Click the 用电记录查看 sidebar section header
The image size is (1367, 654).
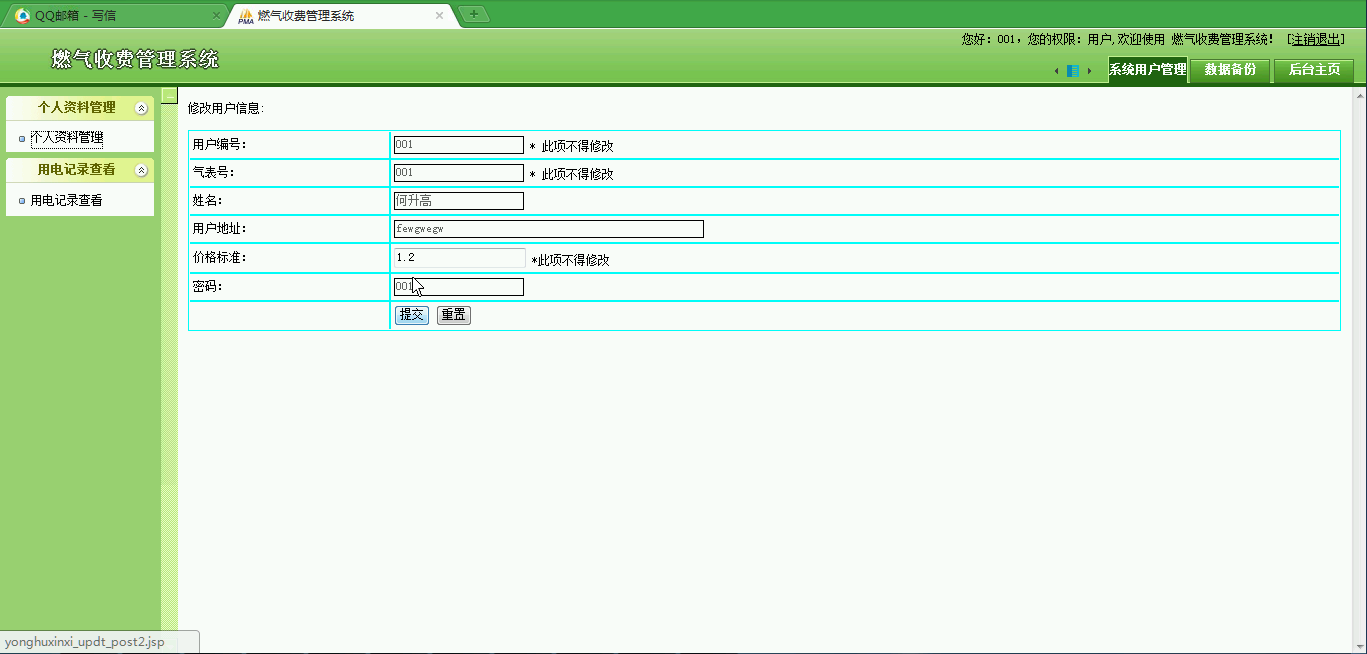tap(80, 170)
